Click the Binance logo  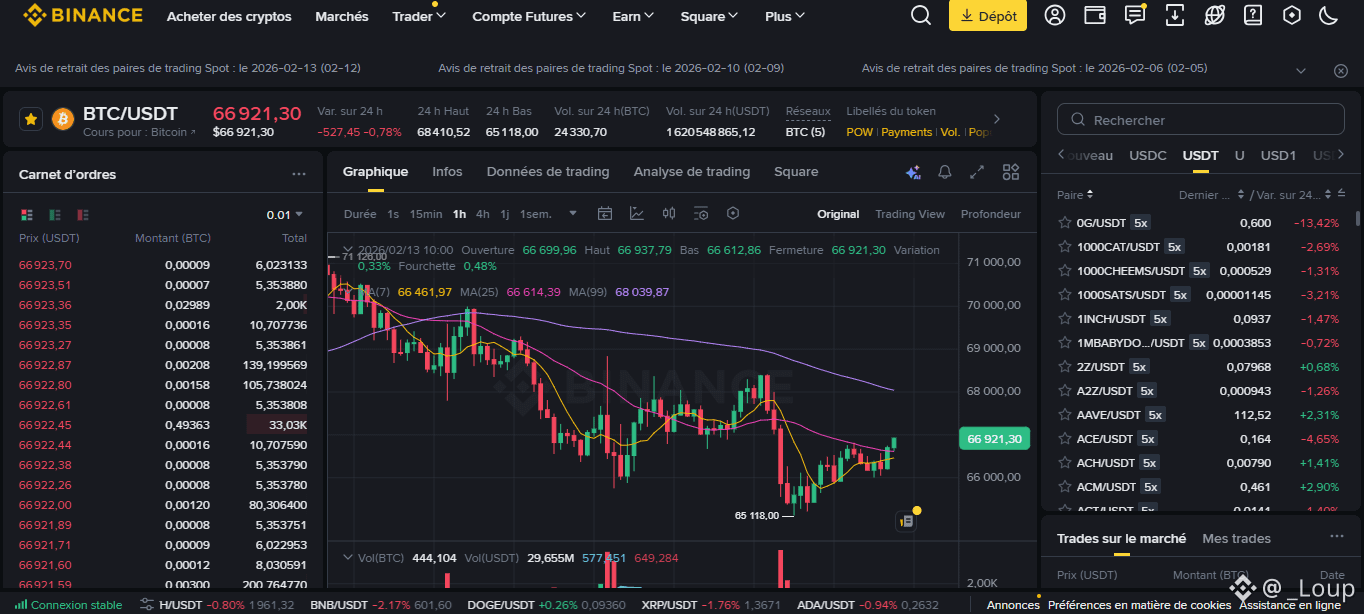(x=83, y=16)
